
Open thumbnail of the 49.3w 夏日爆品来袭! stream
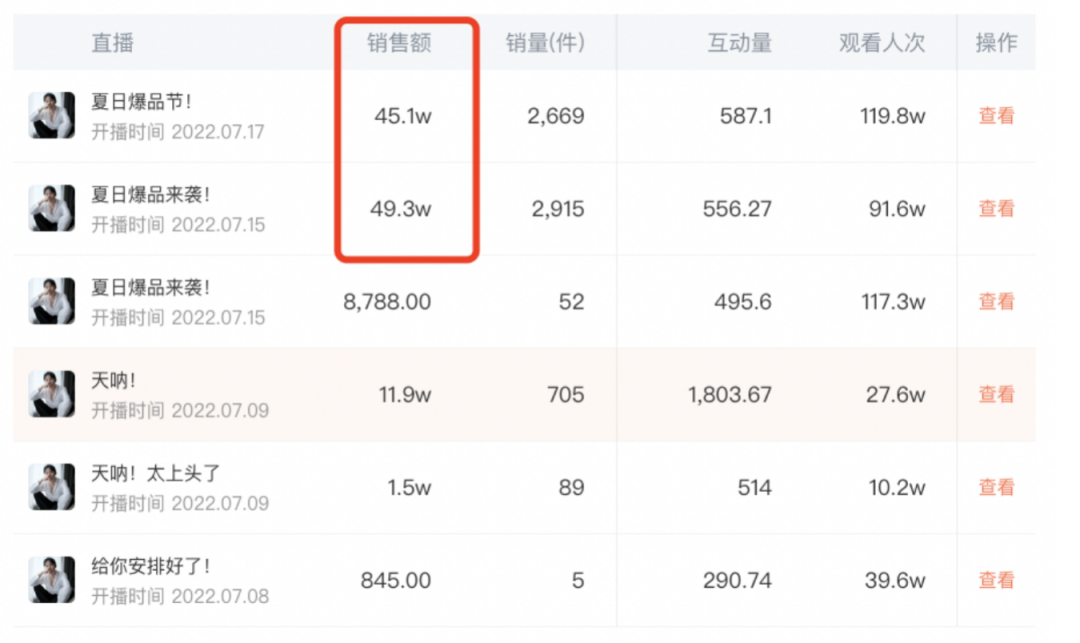(x=52, y=209)
